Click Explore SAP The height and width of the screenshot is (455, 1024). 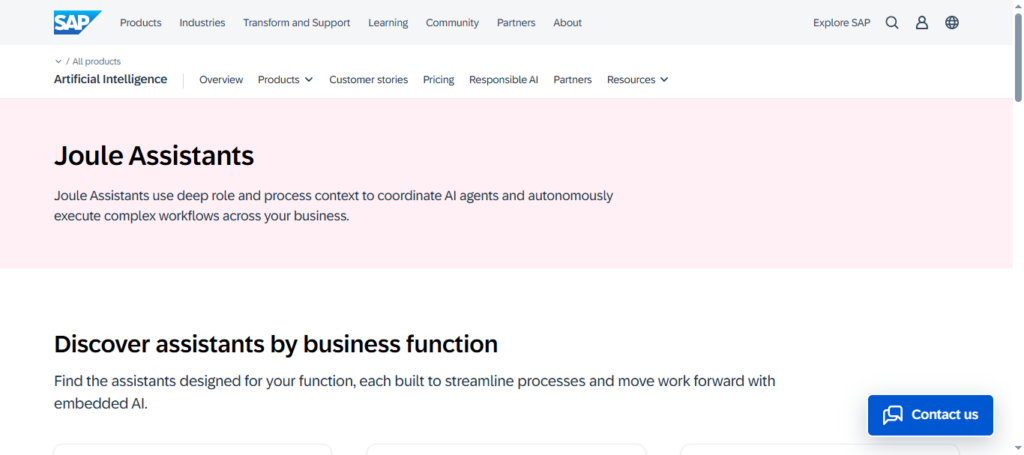coord(841,23)
